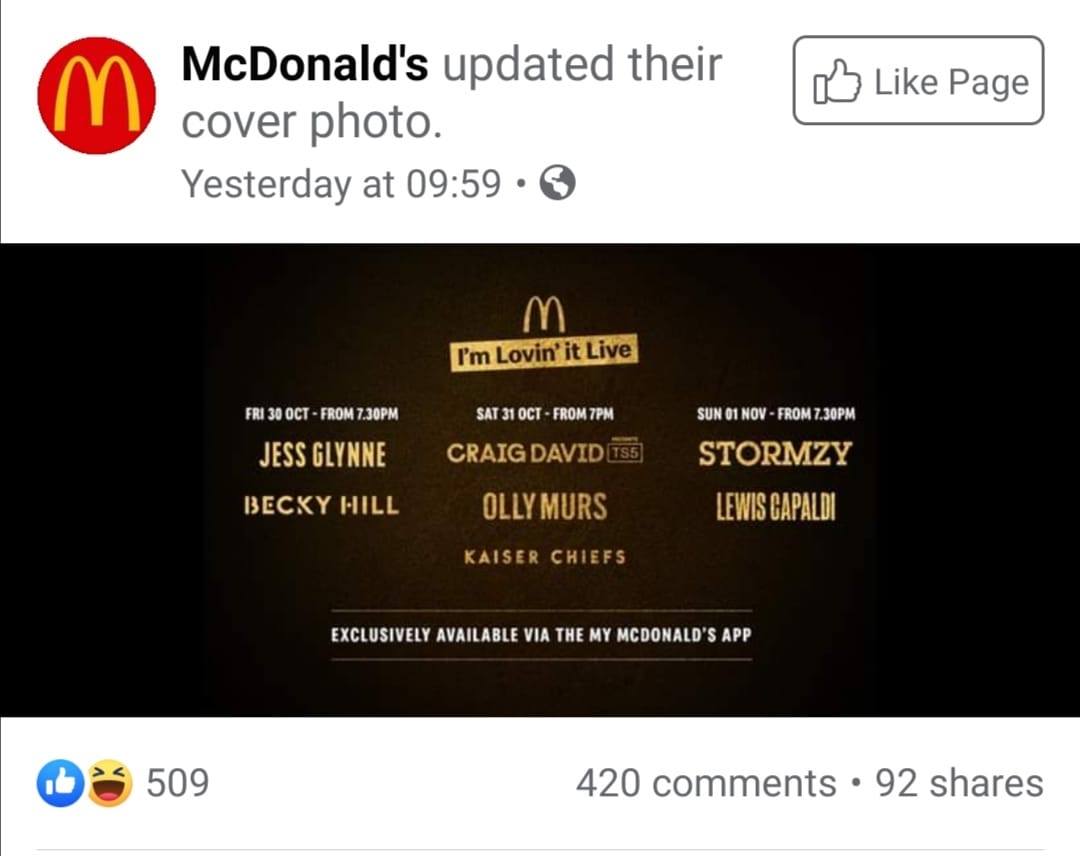Open the 420 comments link
This screenshot has height=856, width=1080.
tap(706, 783)
